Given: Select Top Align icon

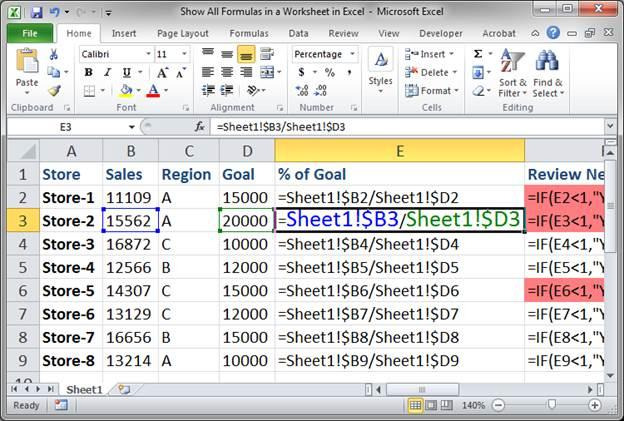Looking at the screenshot, I should (208, 54).
